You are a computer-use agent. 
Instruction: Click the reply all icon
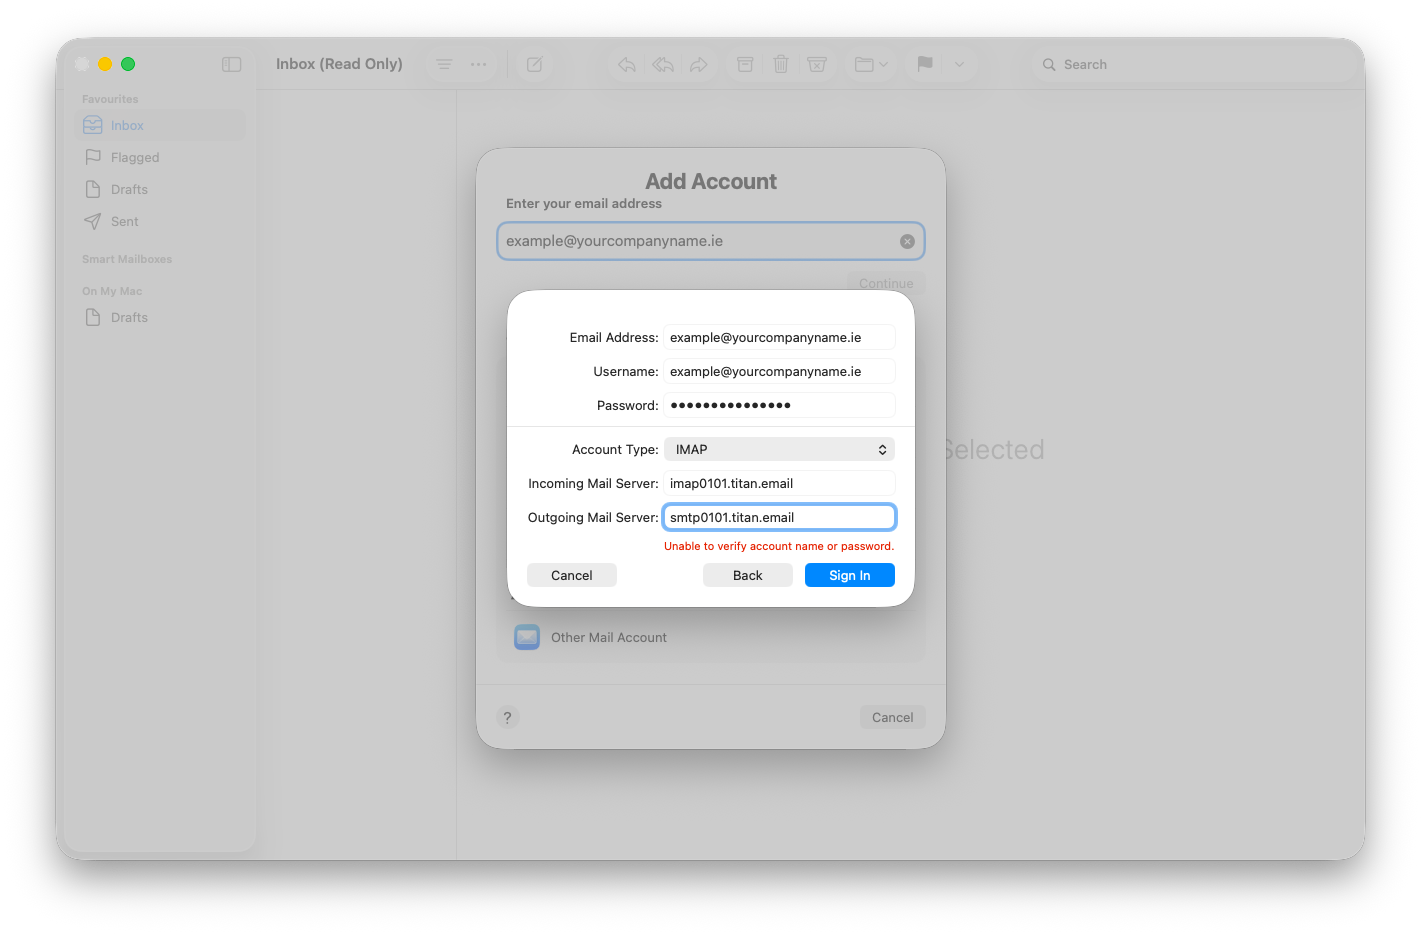coord(663,64)
